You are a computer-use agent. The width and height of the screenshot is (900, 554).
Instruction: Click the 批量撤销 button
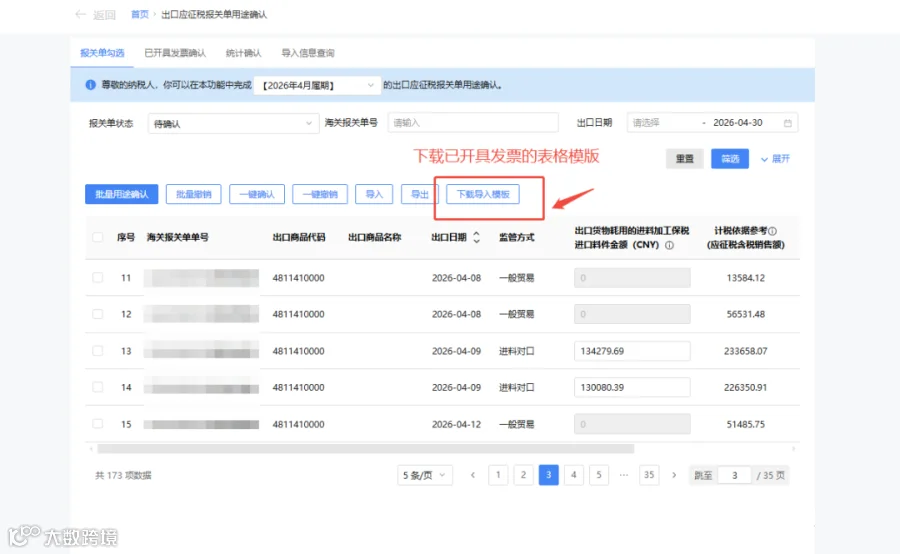(193, 194)
